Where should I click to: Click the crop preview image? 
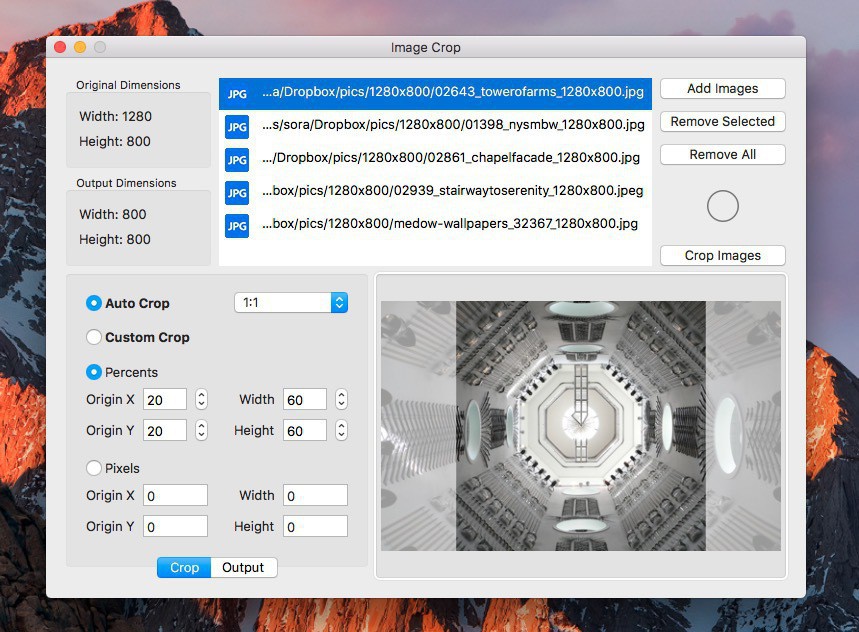580,425
